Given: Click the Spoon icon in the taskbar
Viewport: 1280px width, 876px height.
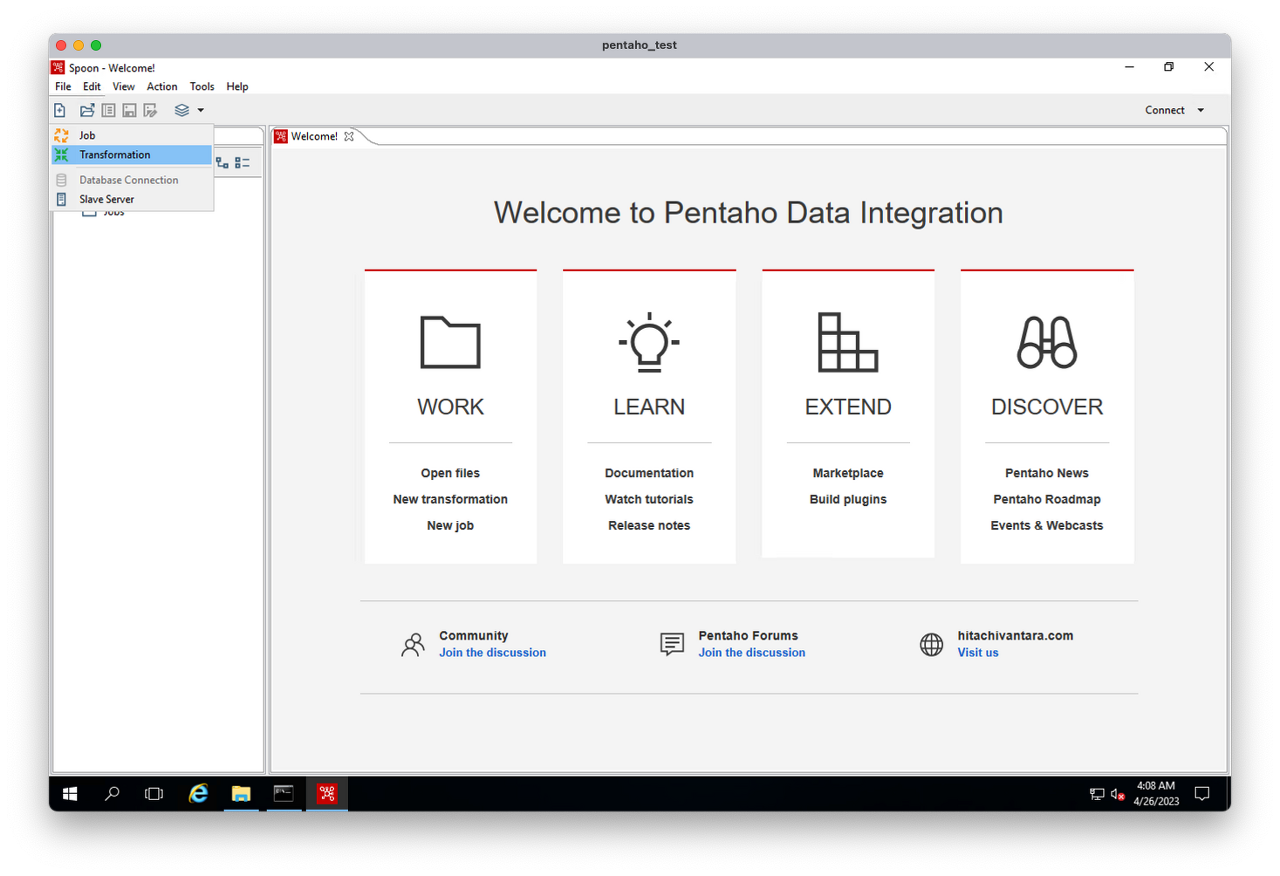Looking at the screenshot, I should pyautogui.click(x=327, y=794).
